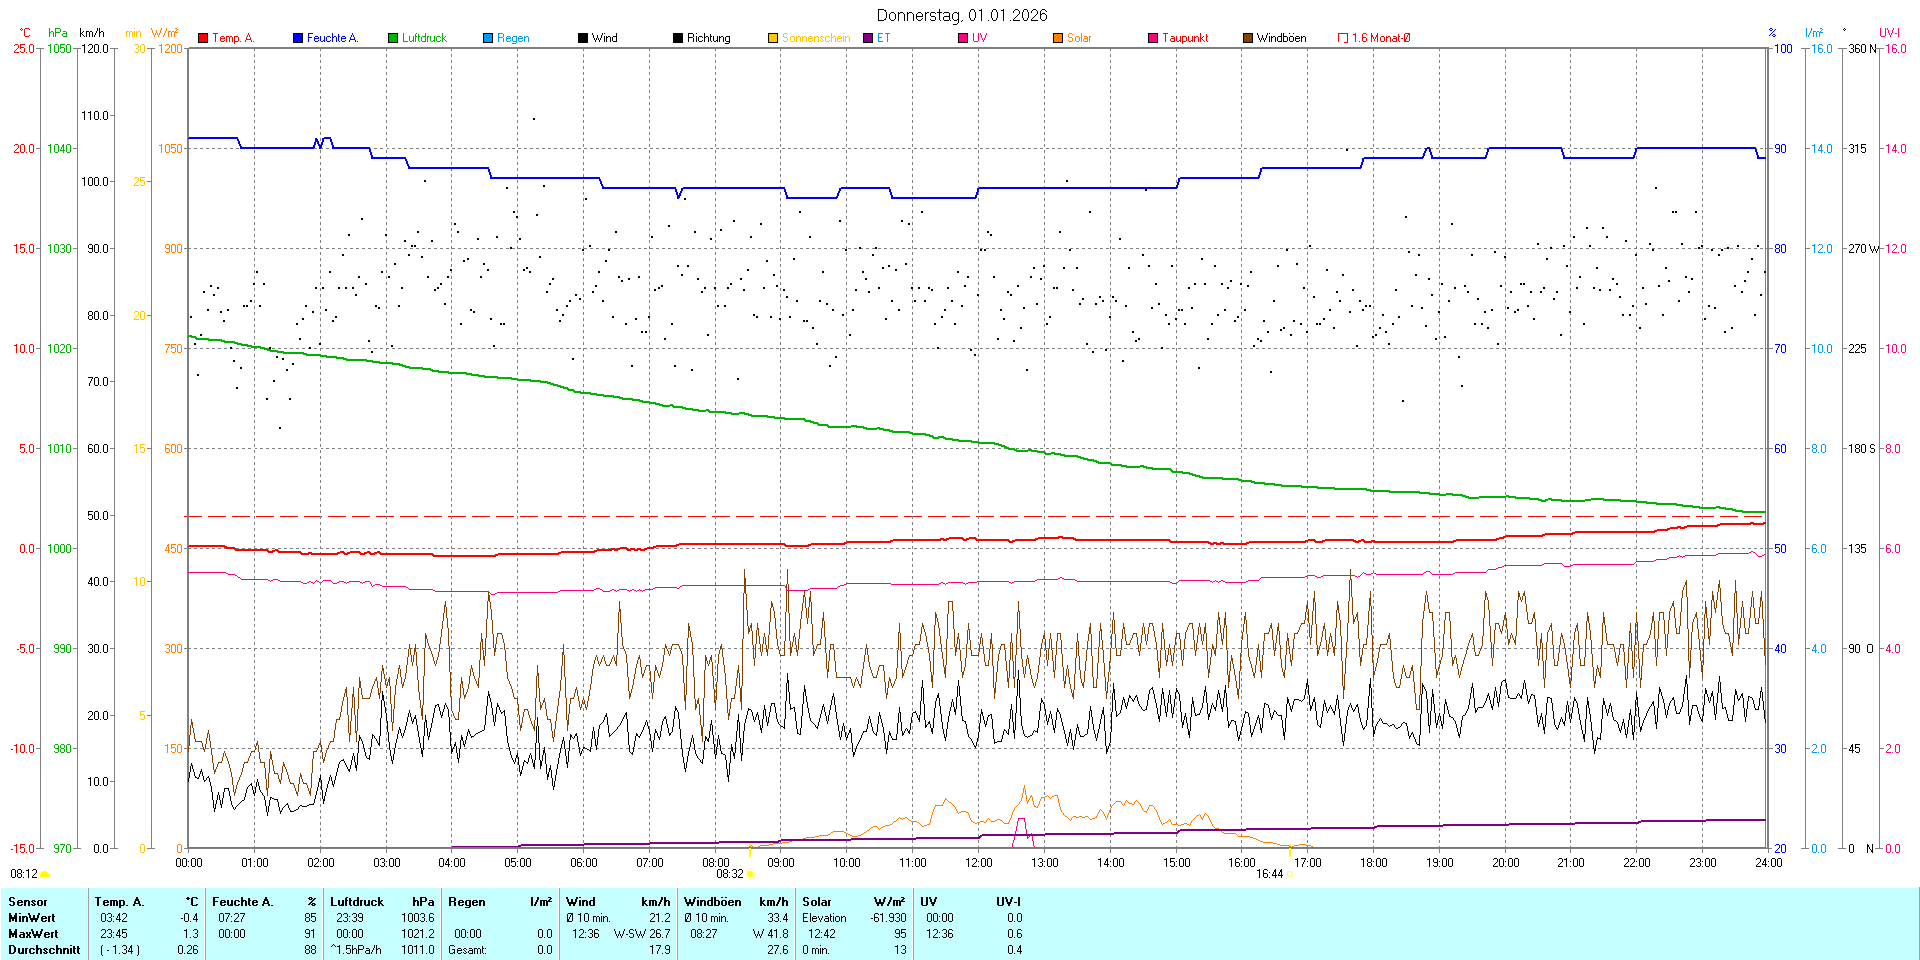Click the sunrise marker at 08:32

751,874
